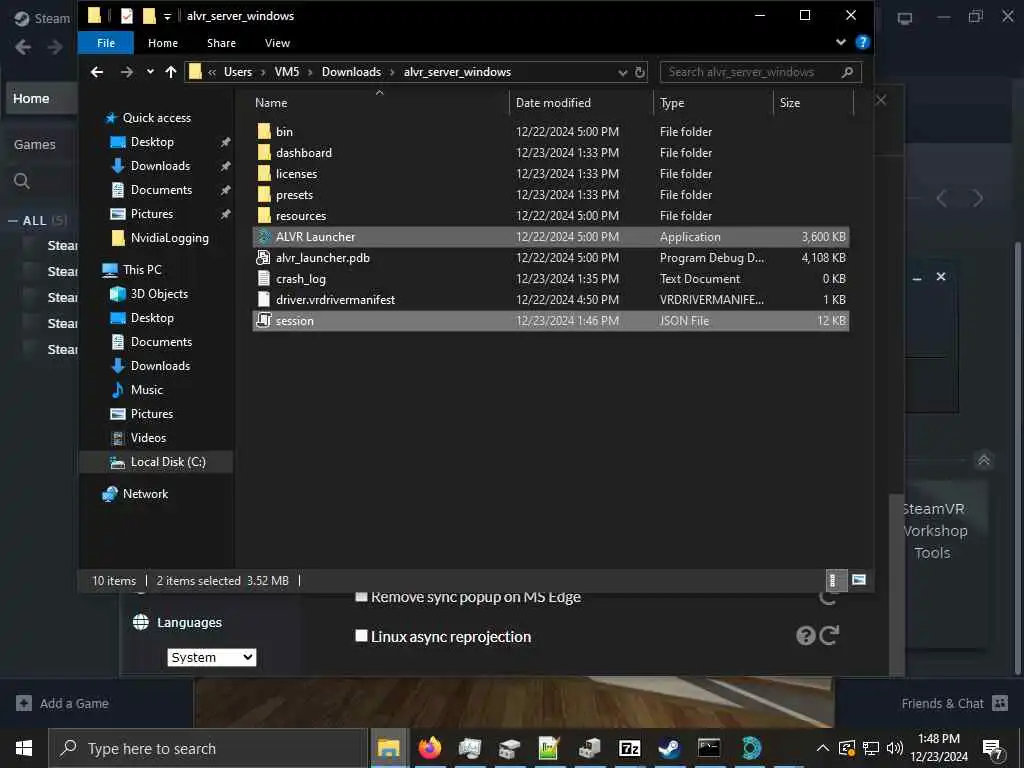Click the Search alvr_server_windows field

(760, 72)
